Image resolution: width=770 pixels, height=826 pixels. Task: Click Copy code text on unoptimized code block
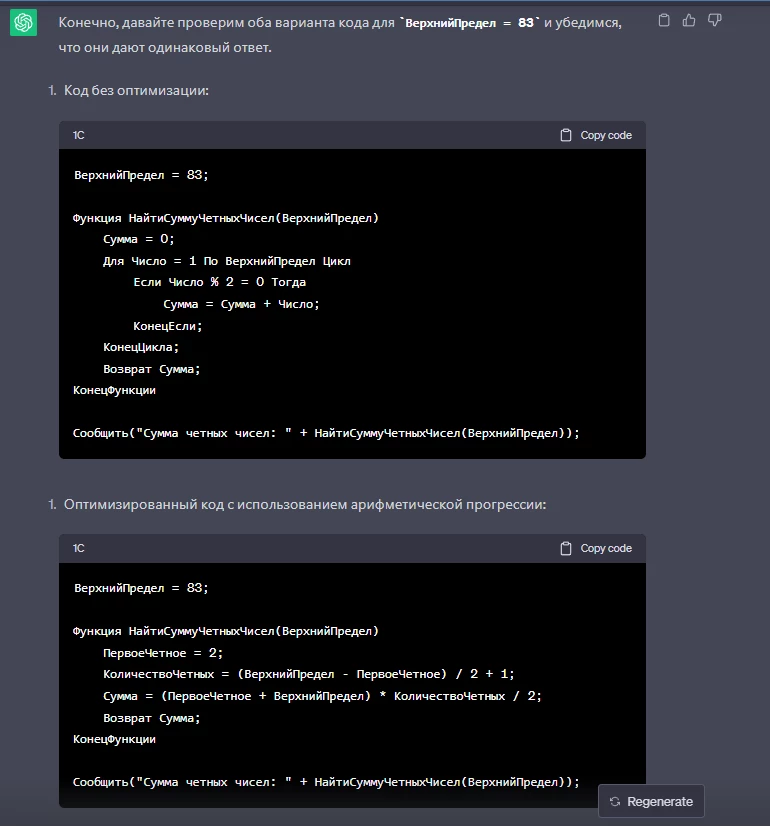606,135
